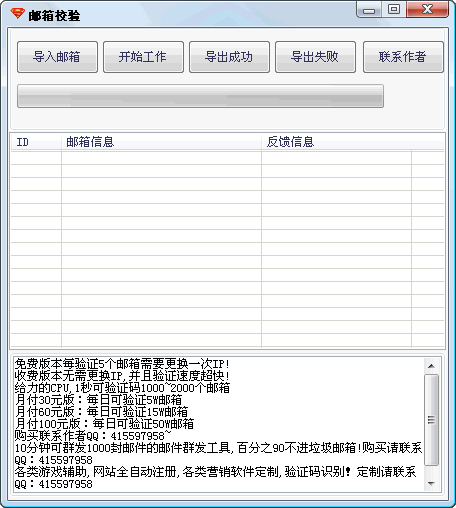Image resolution: width=456 pixels, height=508 pixels.
Task: Maximize the 邮箱校验 window
Action: (x=394, y=9)
